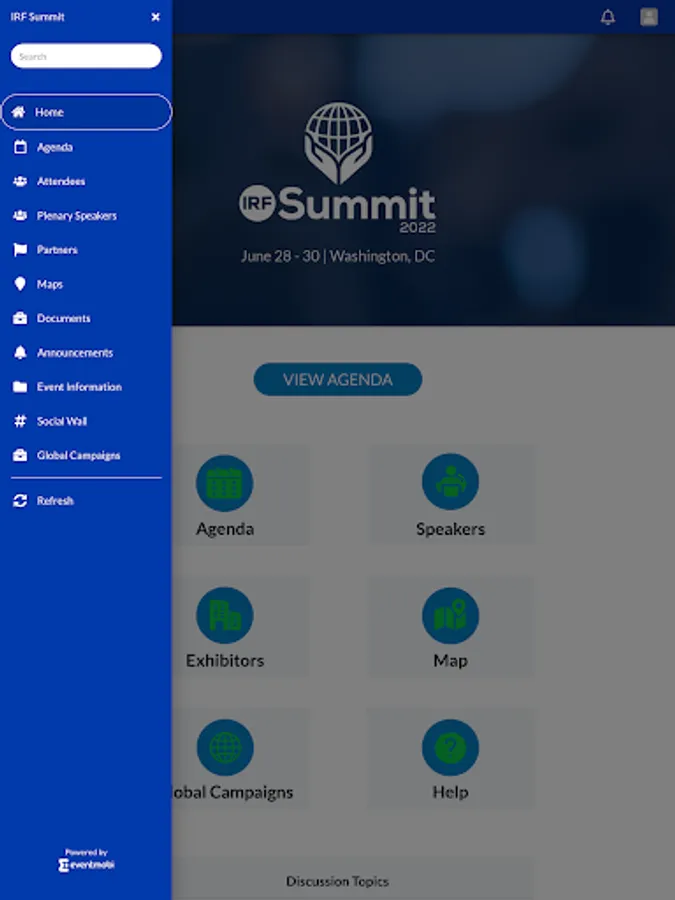Click the Help tile label
The height and width of the screenshot is (900, 675).
(450, 792)
